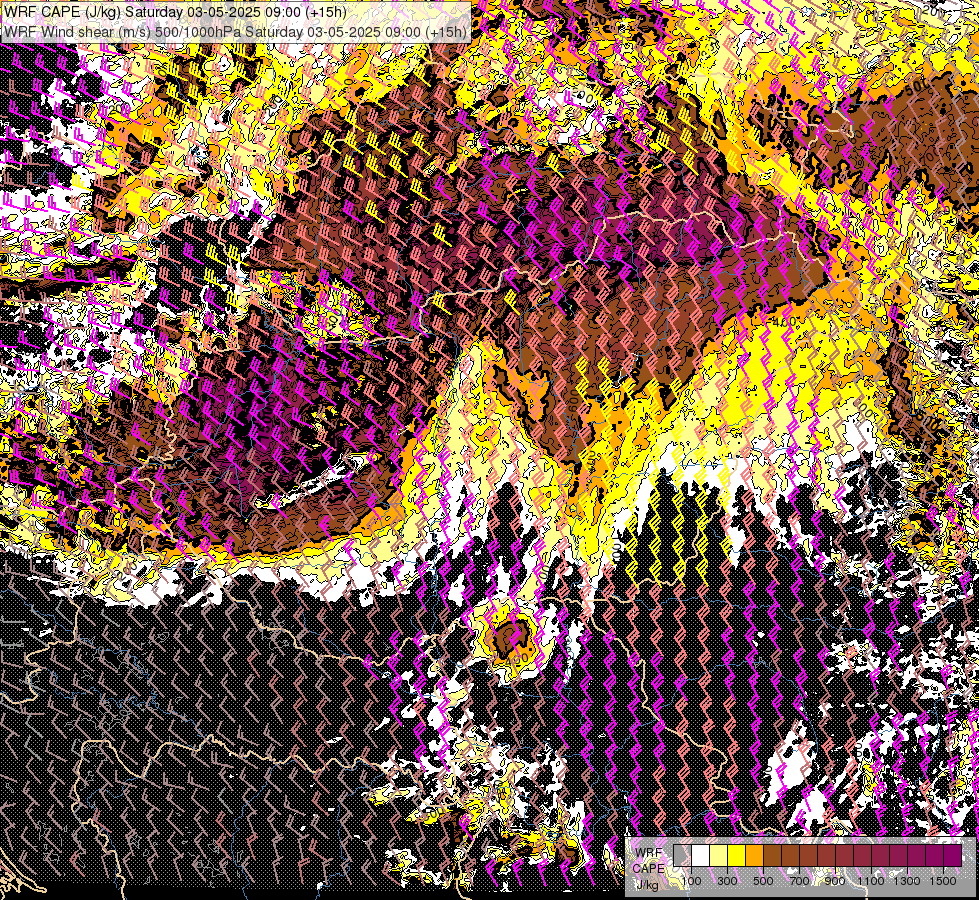
Task: Click the WRF Wind shear title line
Action: click(235, 31)
